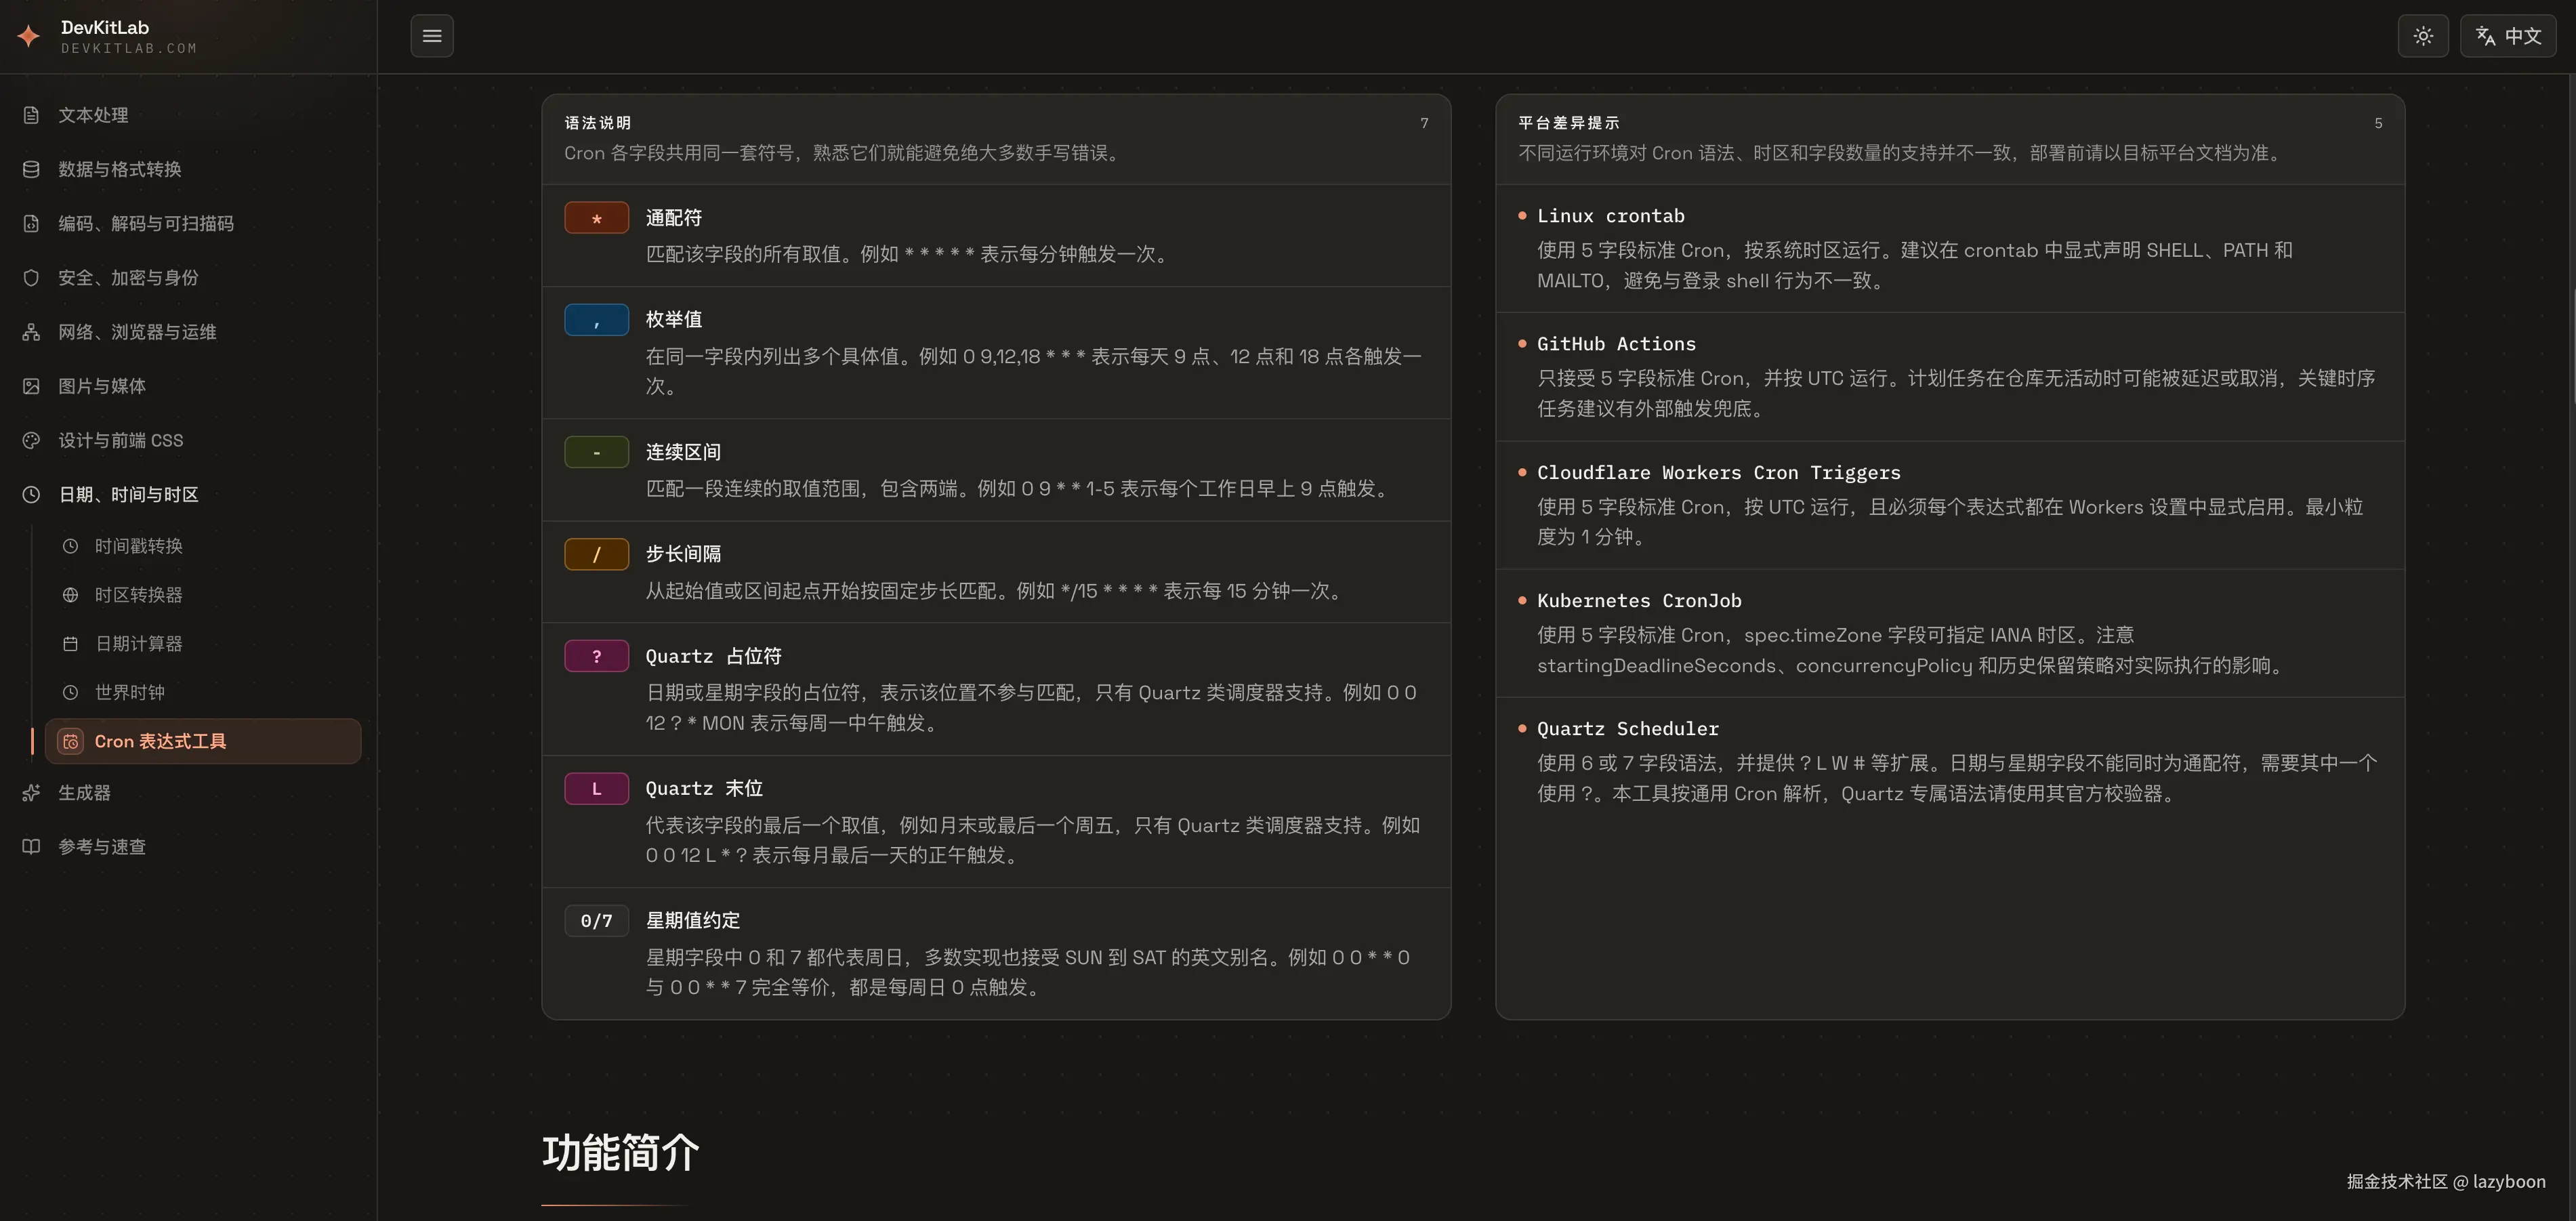Viewport: 2576px width, 1221px height.
Task: Click the database icon beside 数据与格式转换
Action: click(x=31, y=169)
